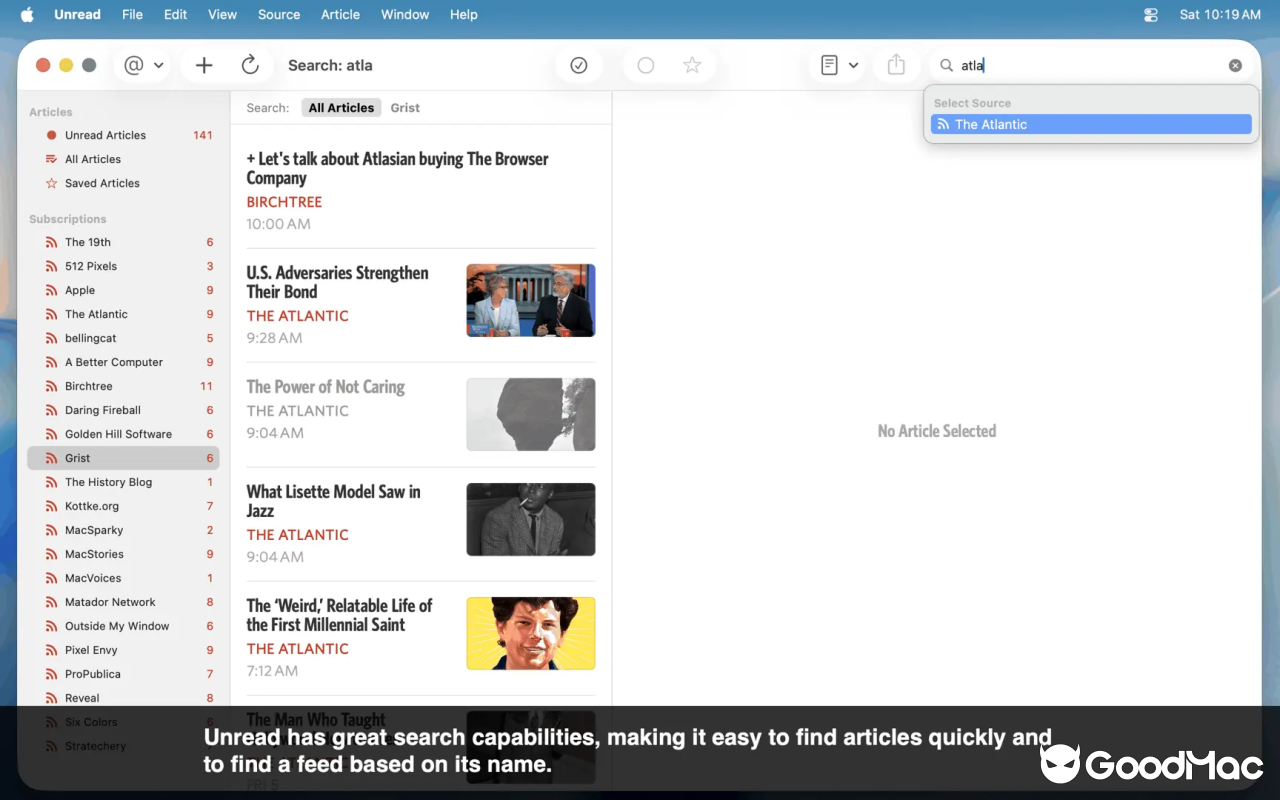Open The Atlantic feed in sidebar
The width and height of the screenshot is (1280, 800).
pos(123,314)
